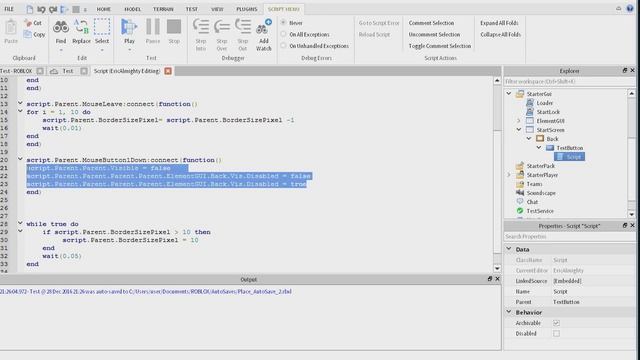Click the Step Into debugger icon

(x=201, y=27)
